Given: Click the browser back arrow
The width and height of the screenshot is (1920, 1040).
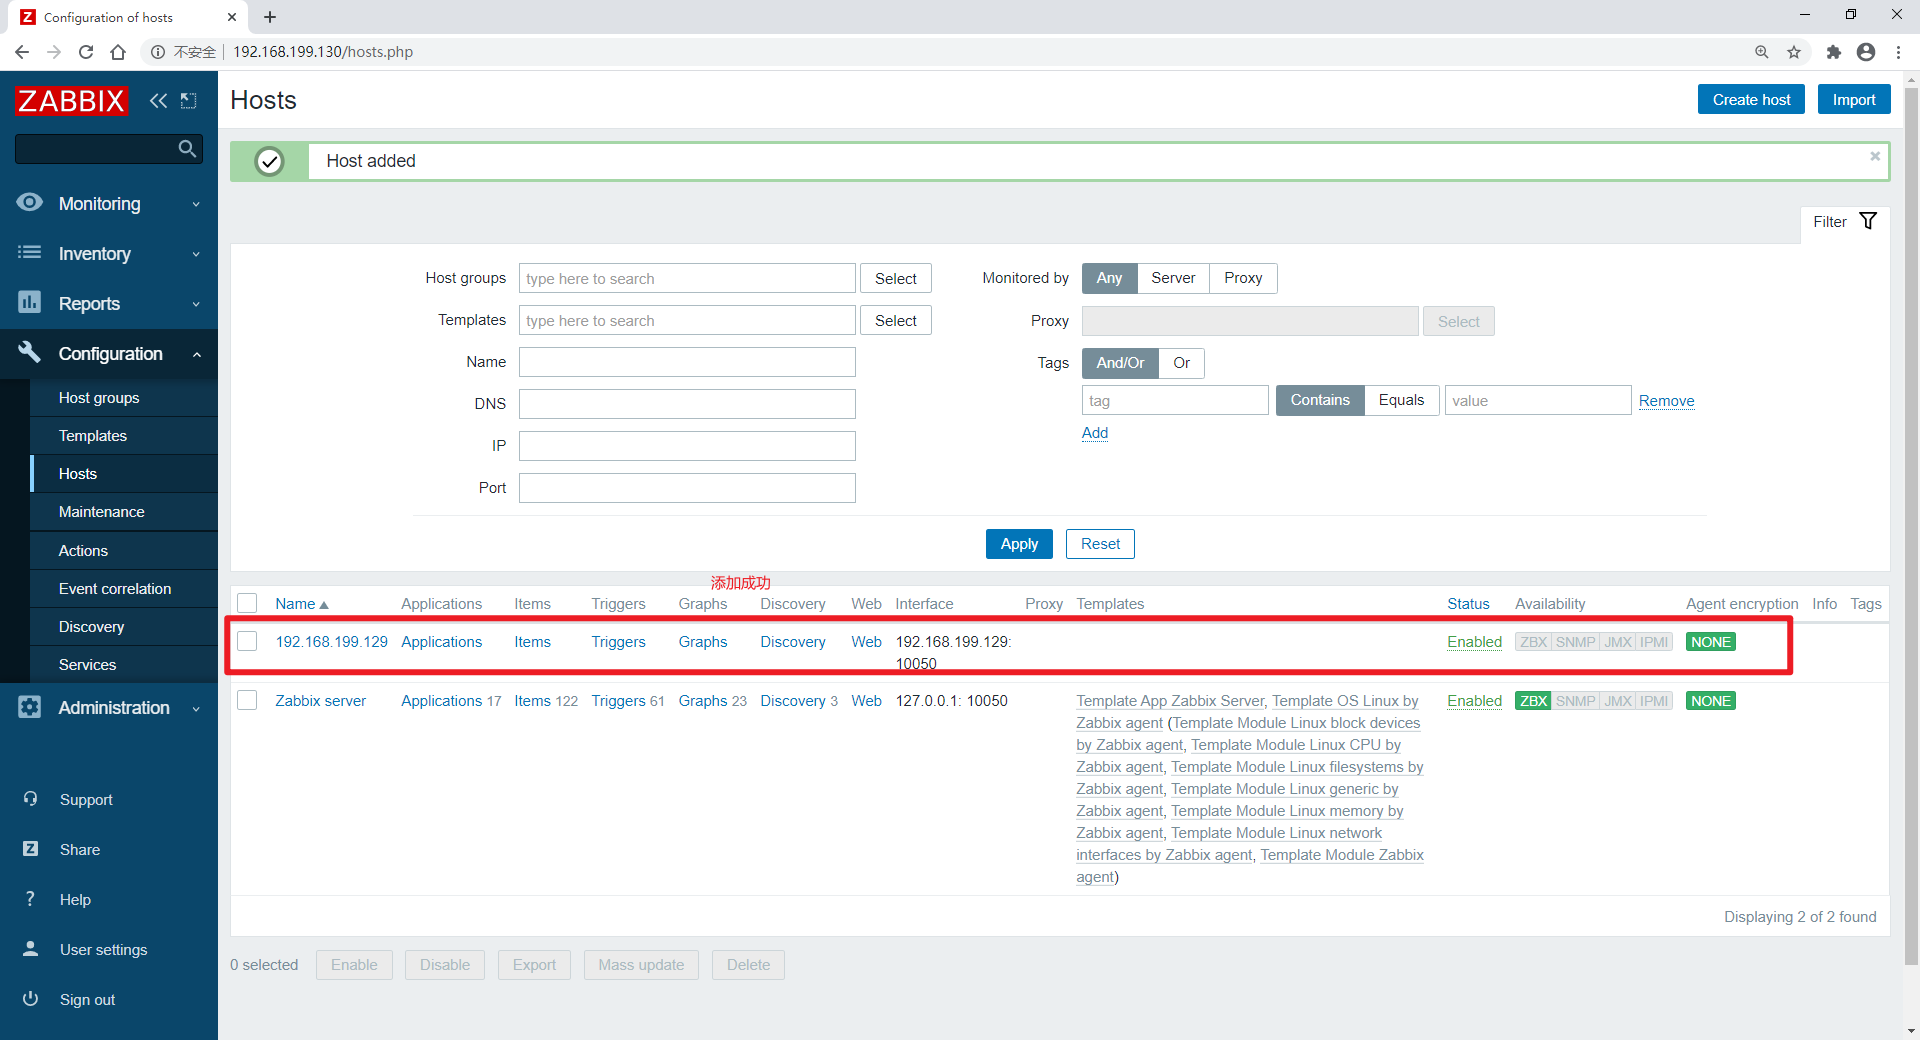Looking at the screenshot, I should pyautogui.click(x=22, y=52).
